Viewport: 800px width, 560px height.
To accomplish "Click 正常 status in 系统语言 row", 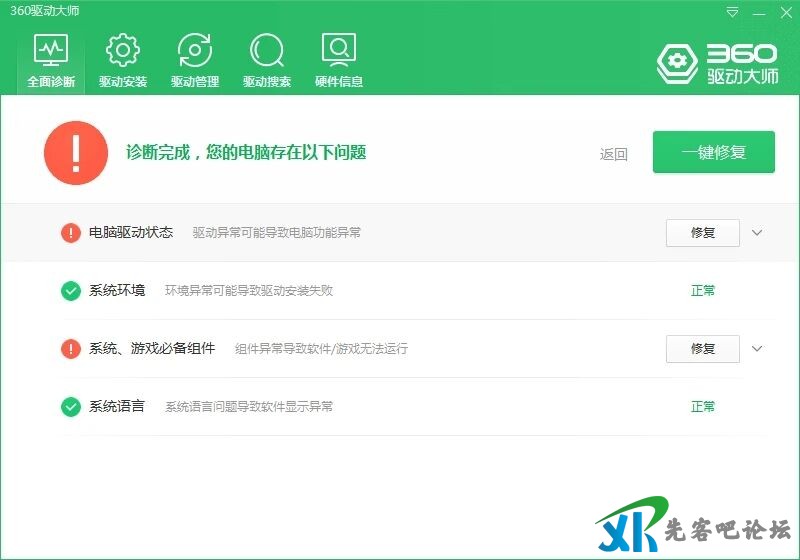I will tap(703, 407).
